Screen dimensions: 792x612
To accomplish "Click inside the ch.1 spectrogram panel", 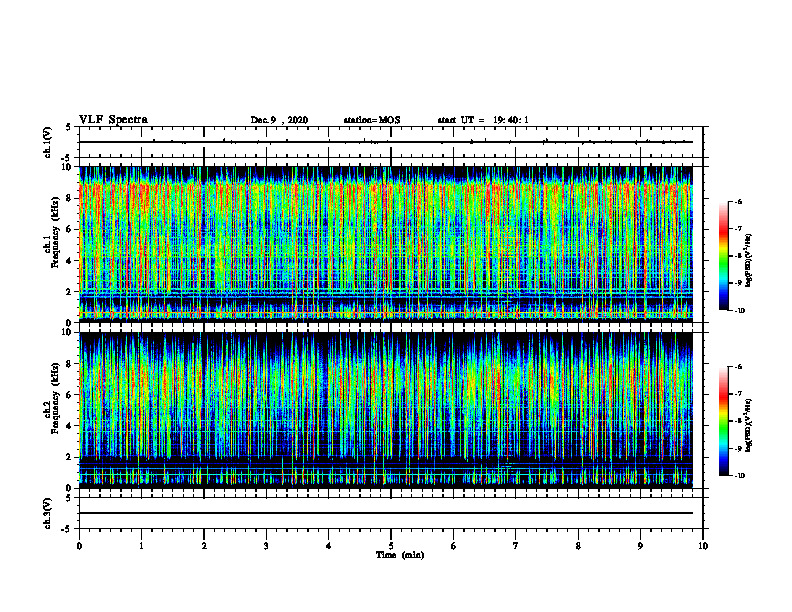I will pyautogui.click(x=386, y=244).
